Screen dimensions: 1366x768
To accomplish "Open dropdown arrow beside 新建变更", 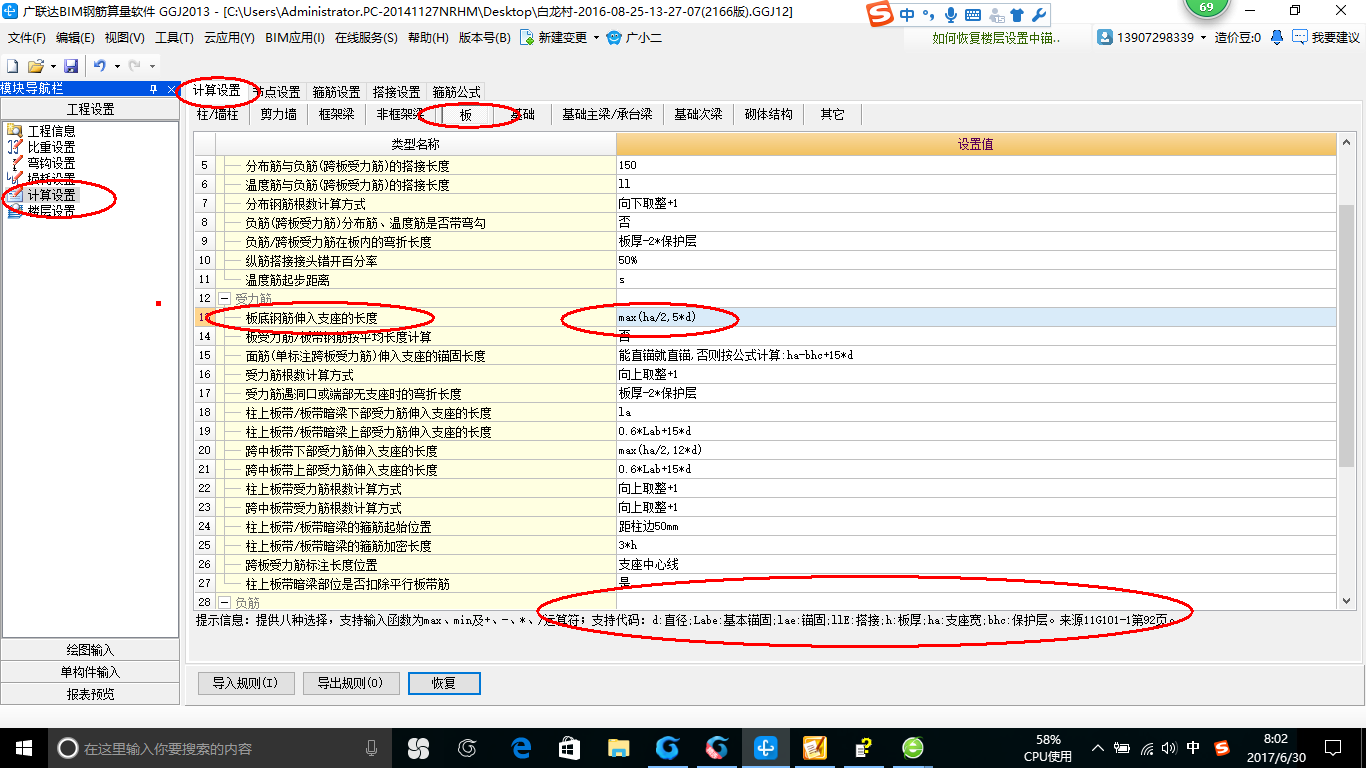I will pyautogui.click(x=597, y=38).
